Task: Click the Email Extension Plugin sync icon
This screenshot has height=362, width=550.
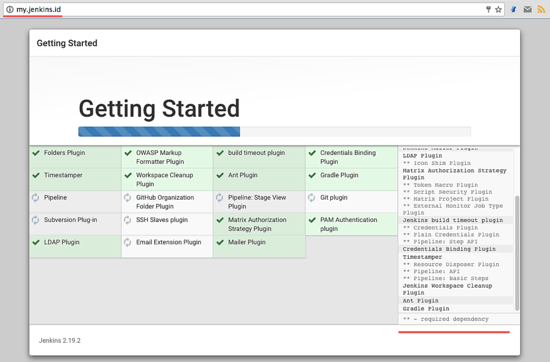Action: [x=128, y=242]
